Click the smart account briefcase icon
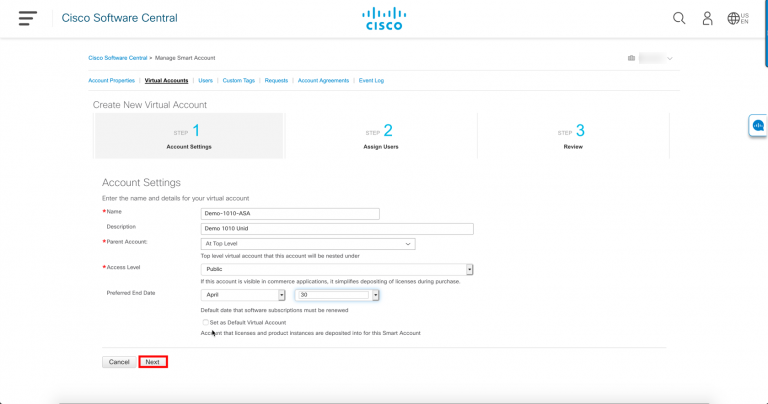The image size is (768, 404). pos(631,58)
